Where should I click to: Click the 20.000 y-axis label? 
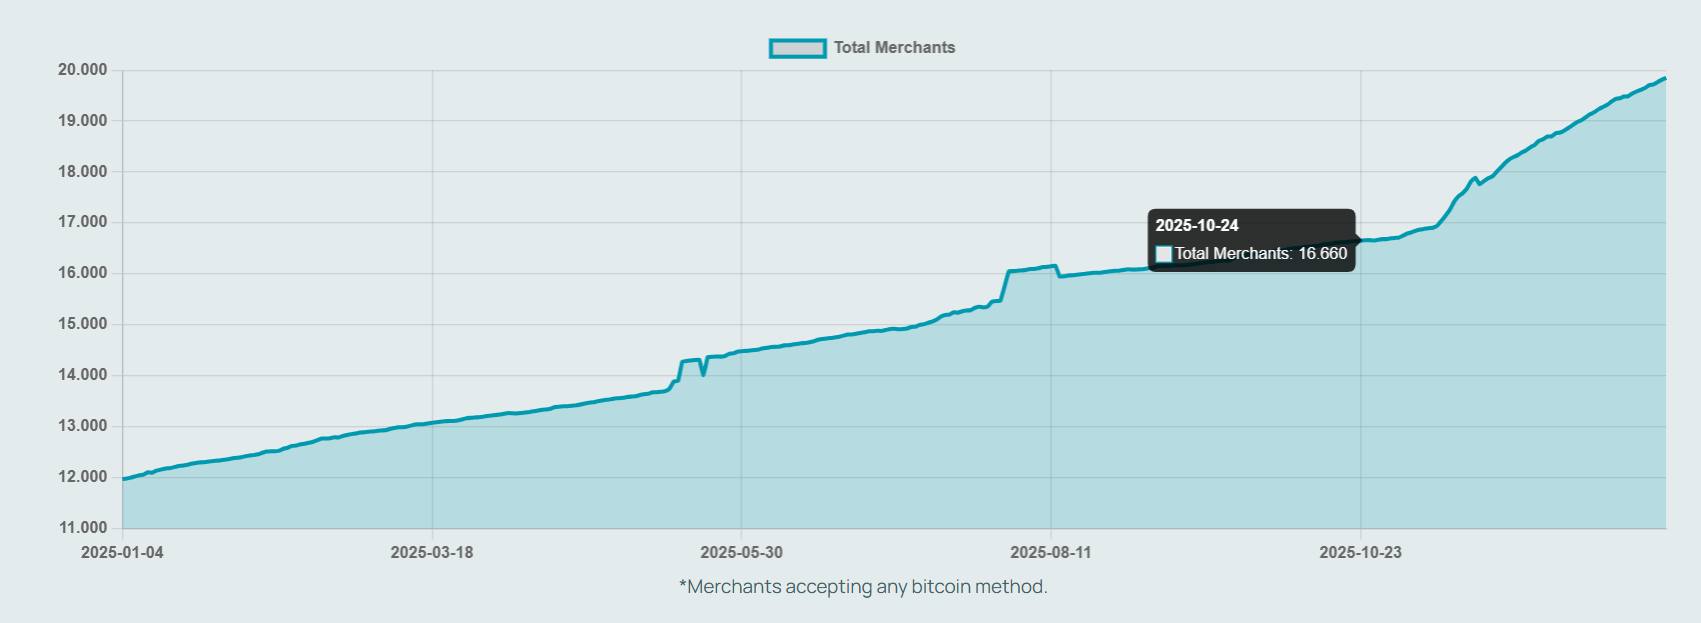tap(83, 70)
